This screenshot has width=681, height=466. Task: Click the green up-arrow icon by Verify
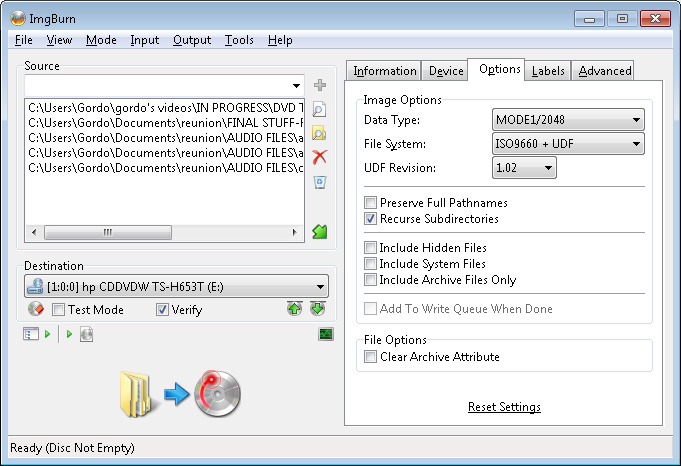tap(294, 309)
